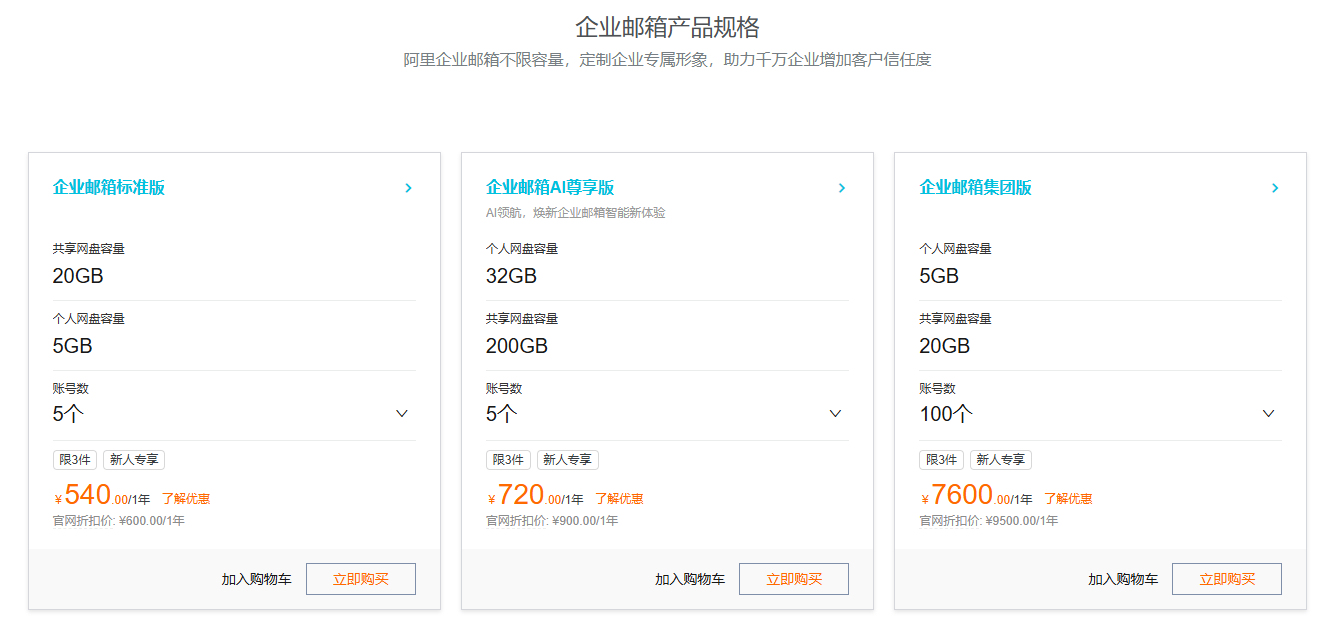
Task: Open 企业邮箱标准版 arrow chevron
Action: 408,188
